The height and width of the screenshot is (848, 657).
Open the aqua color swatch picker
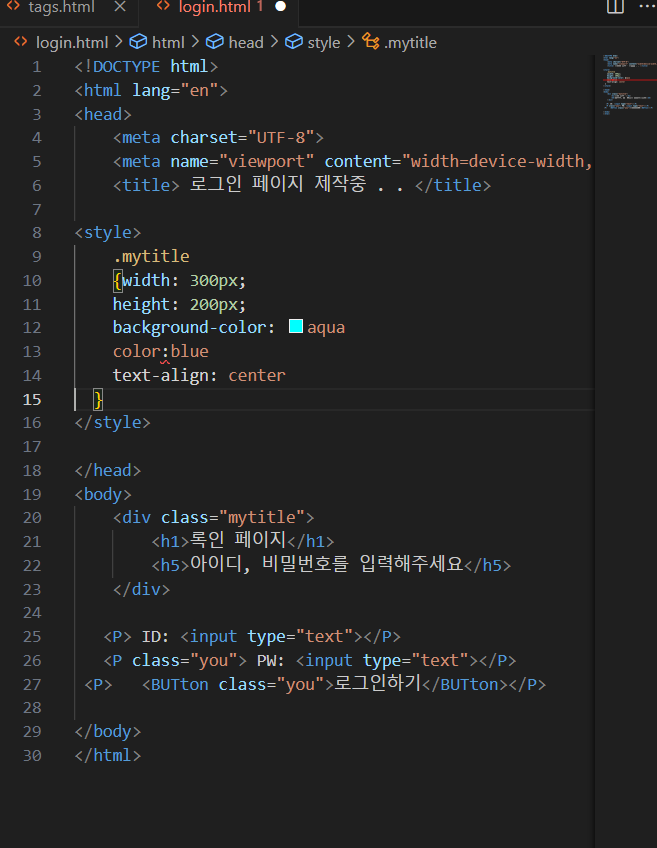296,326
